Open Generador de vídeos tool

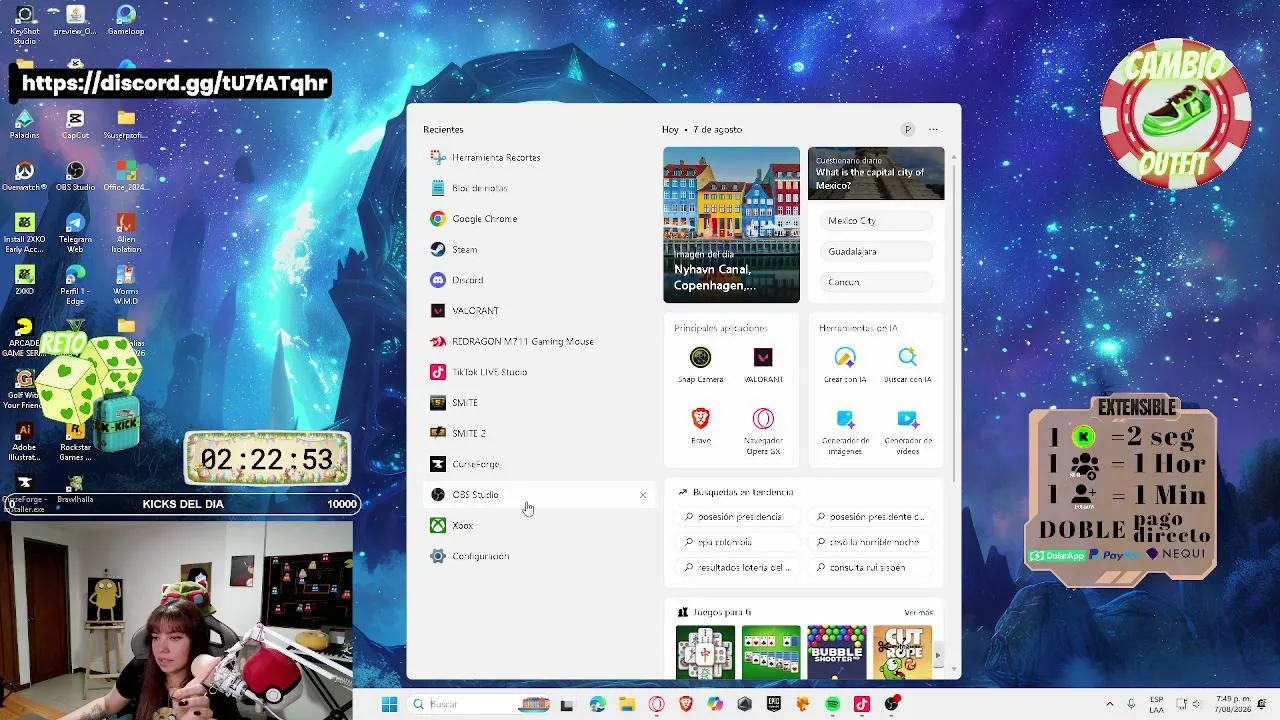click(x=907, y=431)
